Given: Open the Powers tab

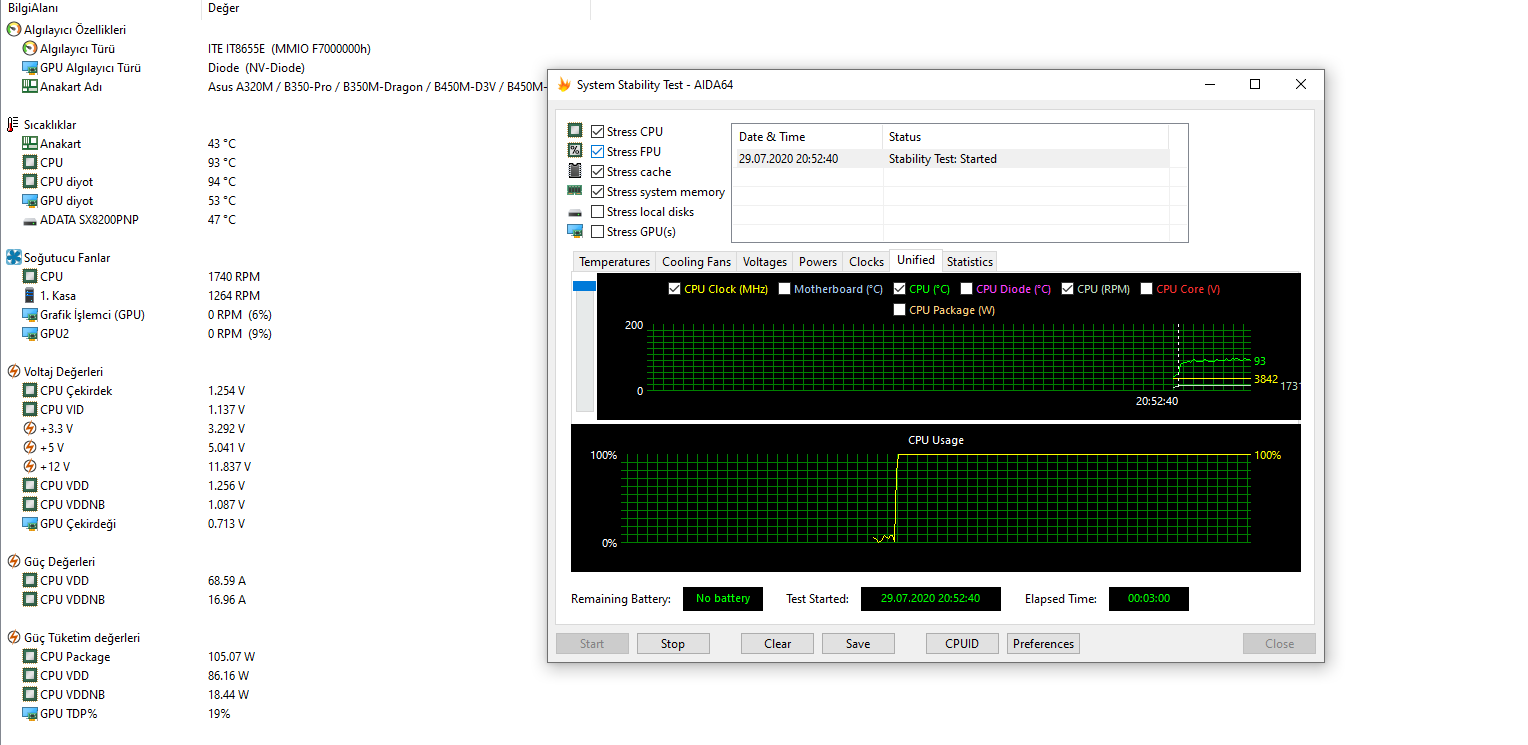Looking at the screenshot, I should (x=818, y=262).
